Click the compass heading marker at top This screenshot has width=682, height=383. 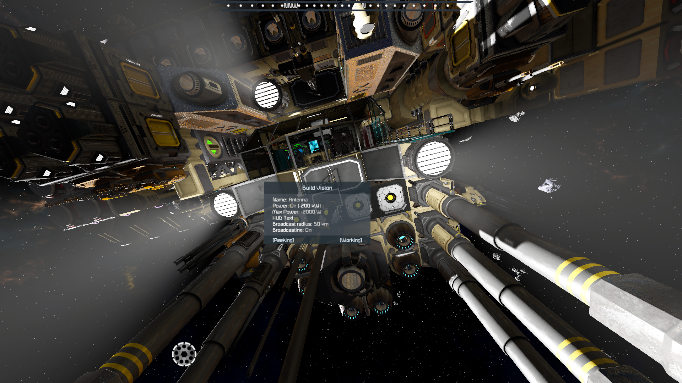pyautogui.click(x=291, y=6)
